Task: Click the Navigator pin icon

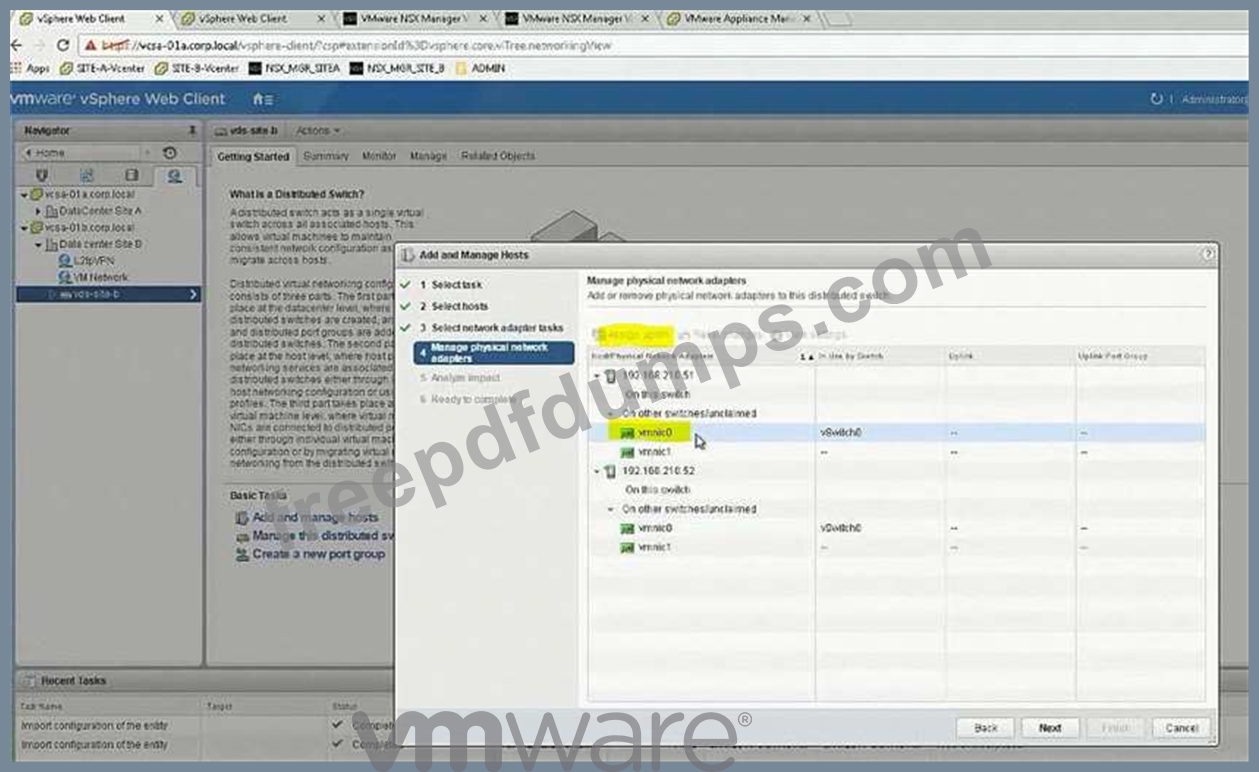Action: (x=192, y=131)
